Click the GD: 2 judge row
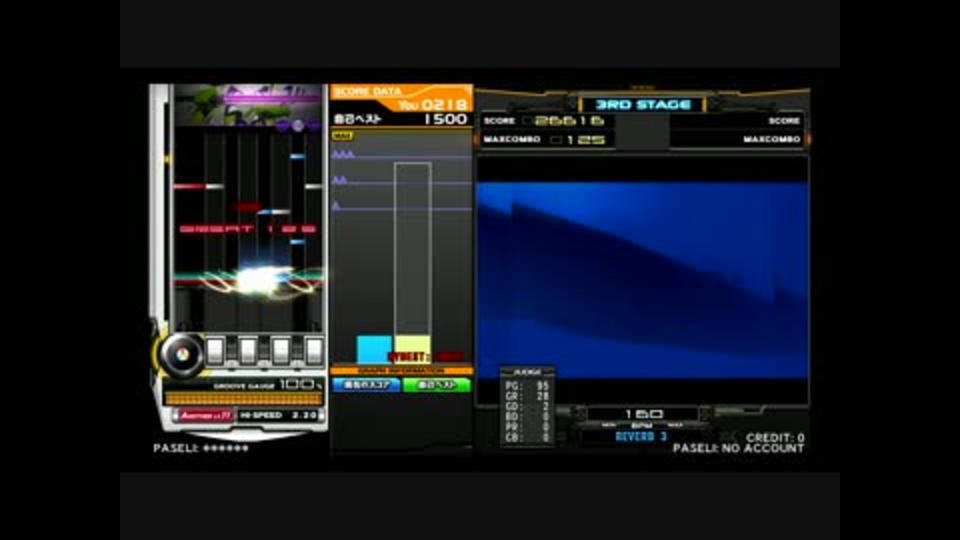This screenshot has height=540, width=960. point(527,407)
